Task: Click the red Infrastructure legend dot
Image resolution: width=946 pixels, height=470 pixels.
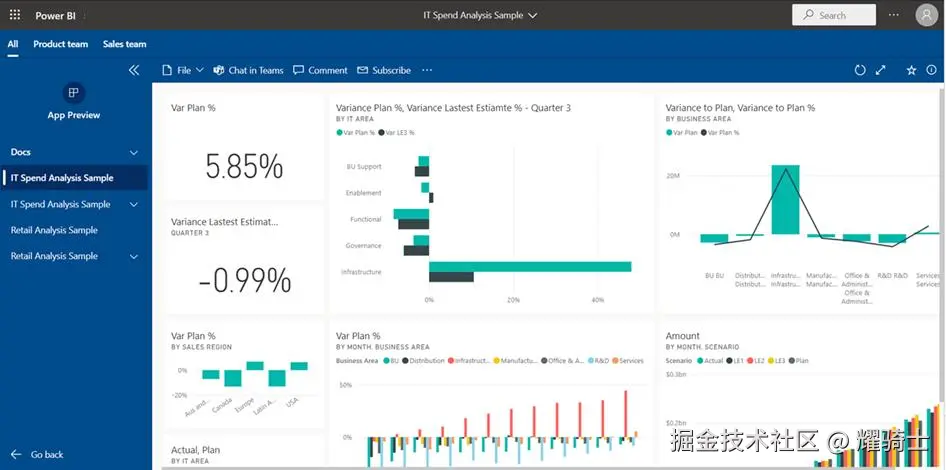Action: [x=450, y=361]
